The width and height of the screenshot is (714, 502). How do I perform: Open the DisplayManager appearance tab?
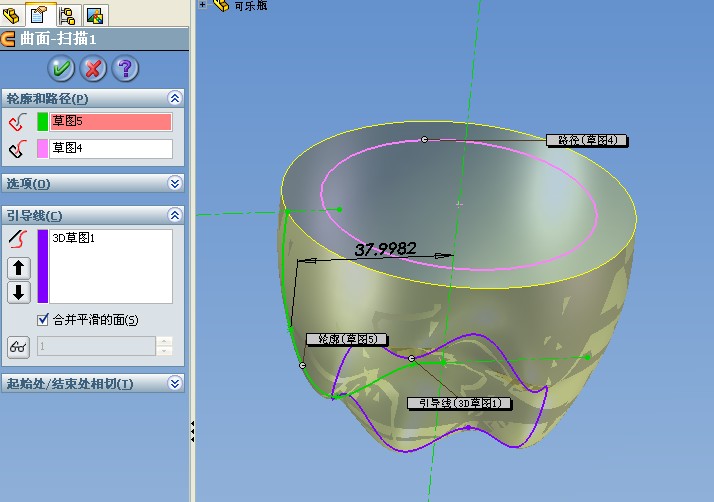(95, 16)
